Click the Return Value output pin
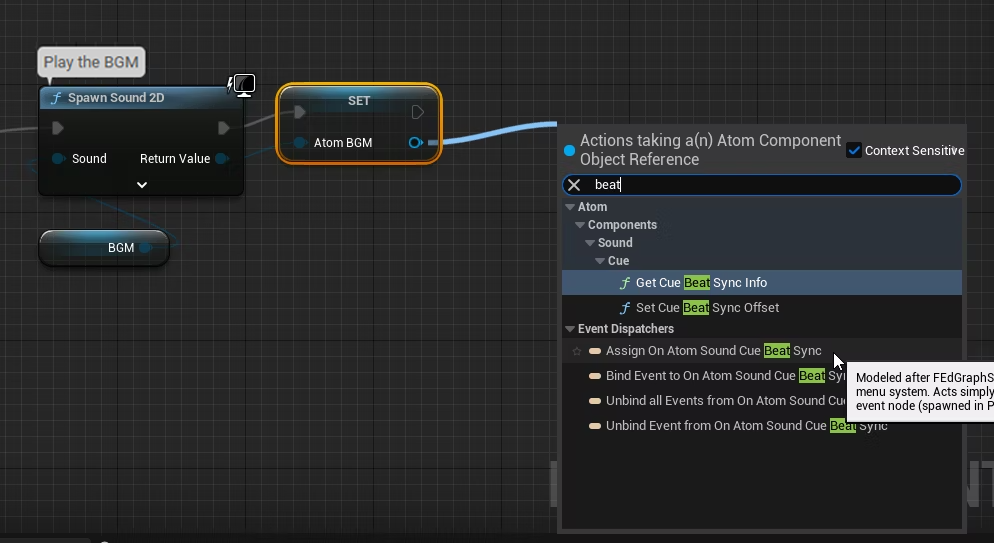The height and width of the screenshot is (543, 994). click(x=222, y=159)
